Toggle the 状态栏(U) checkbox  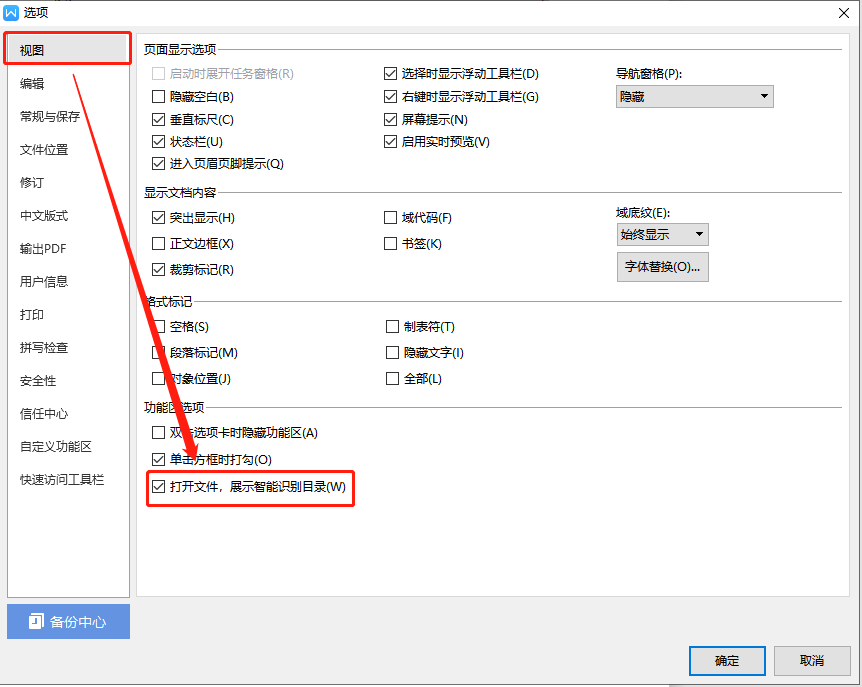158,142
